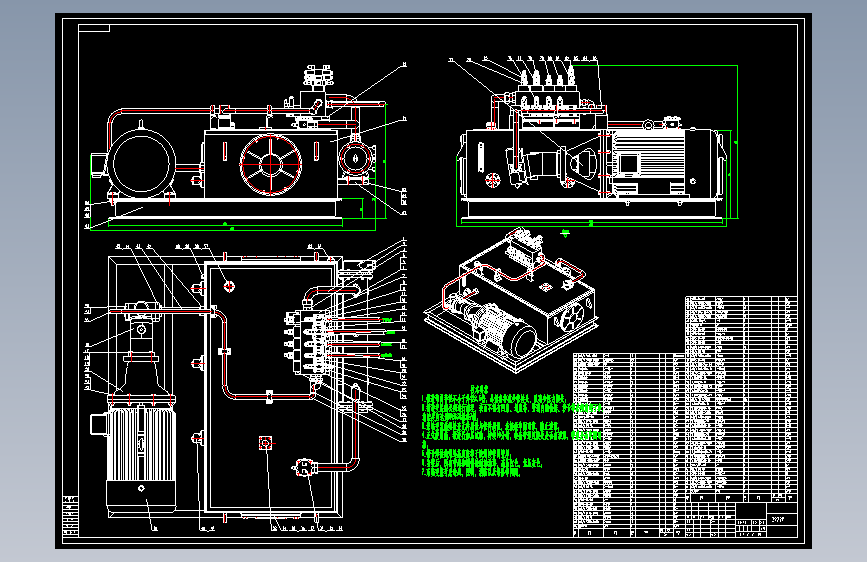
Task: Click the small revision table on left border
Action: click(71, 516)
